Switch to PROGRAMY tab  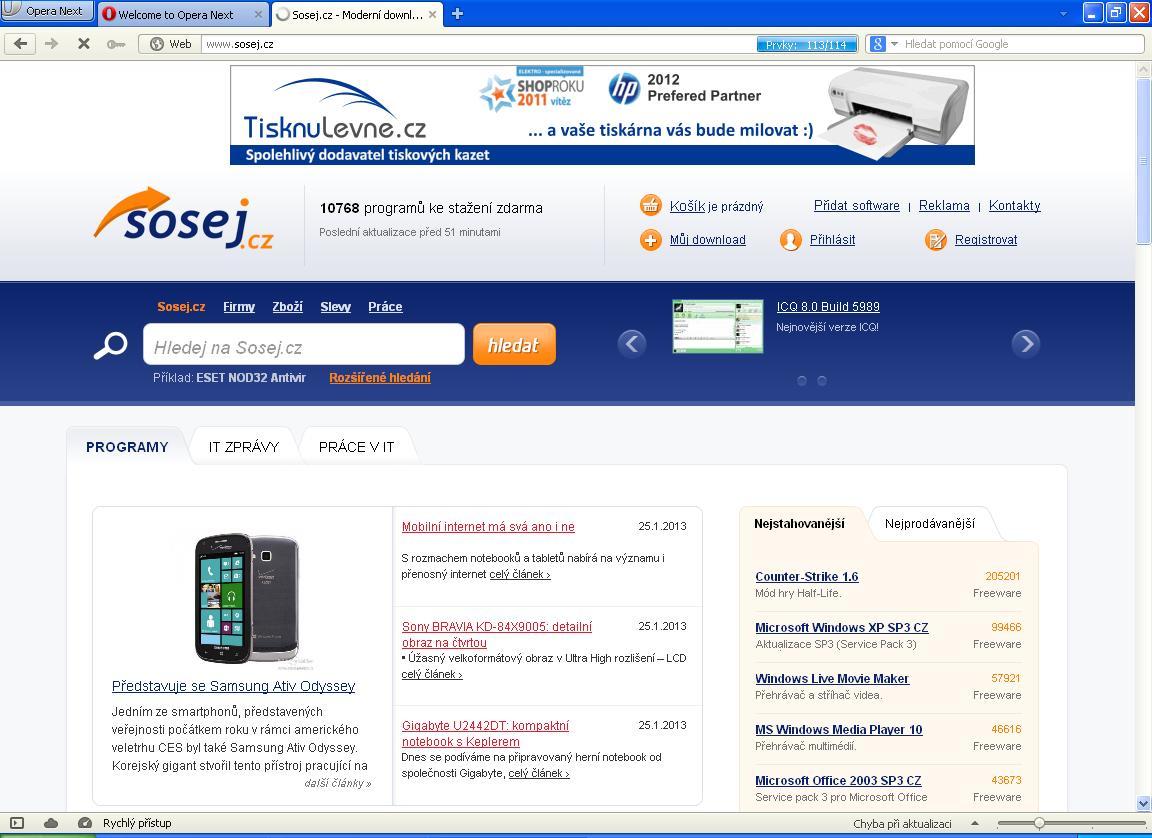(x=127, y=447)
